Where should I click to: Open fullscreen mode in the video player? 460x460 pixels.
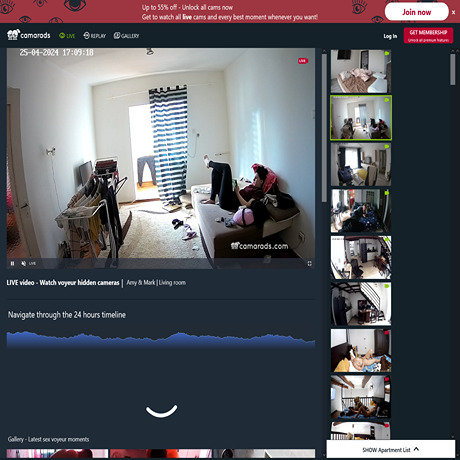point(309,263)
